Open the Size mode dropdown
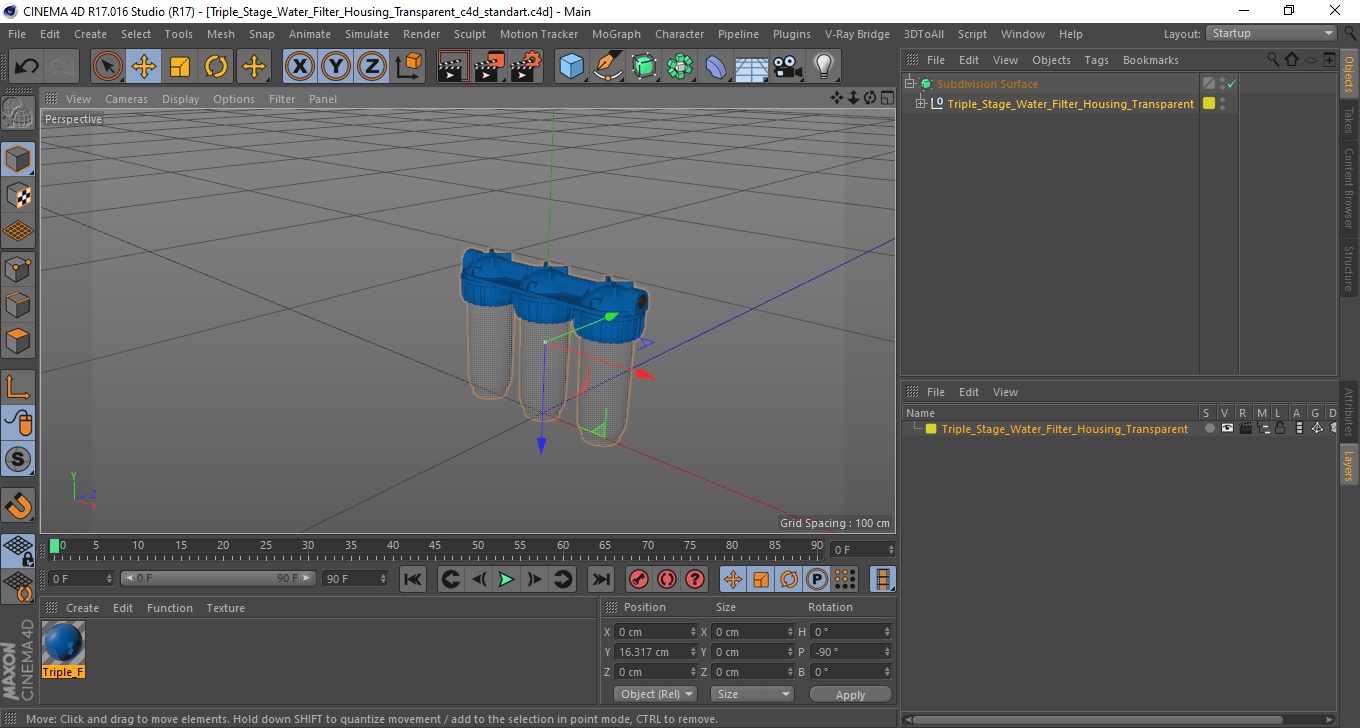This screenshot has height=728, width=1360. [x=752, y=694]
